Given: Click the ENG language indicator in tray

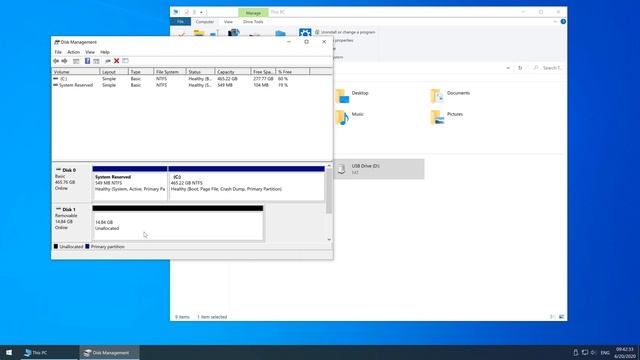Looking at the screenshot, I should 605,353.
